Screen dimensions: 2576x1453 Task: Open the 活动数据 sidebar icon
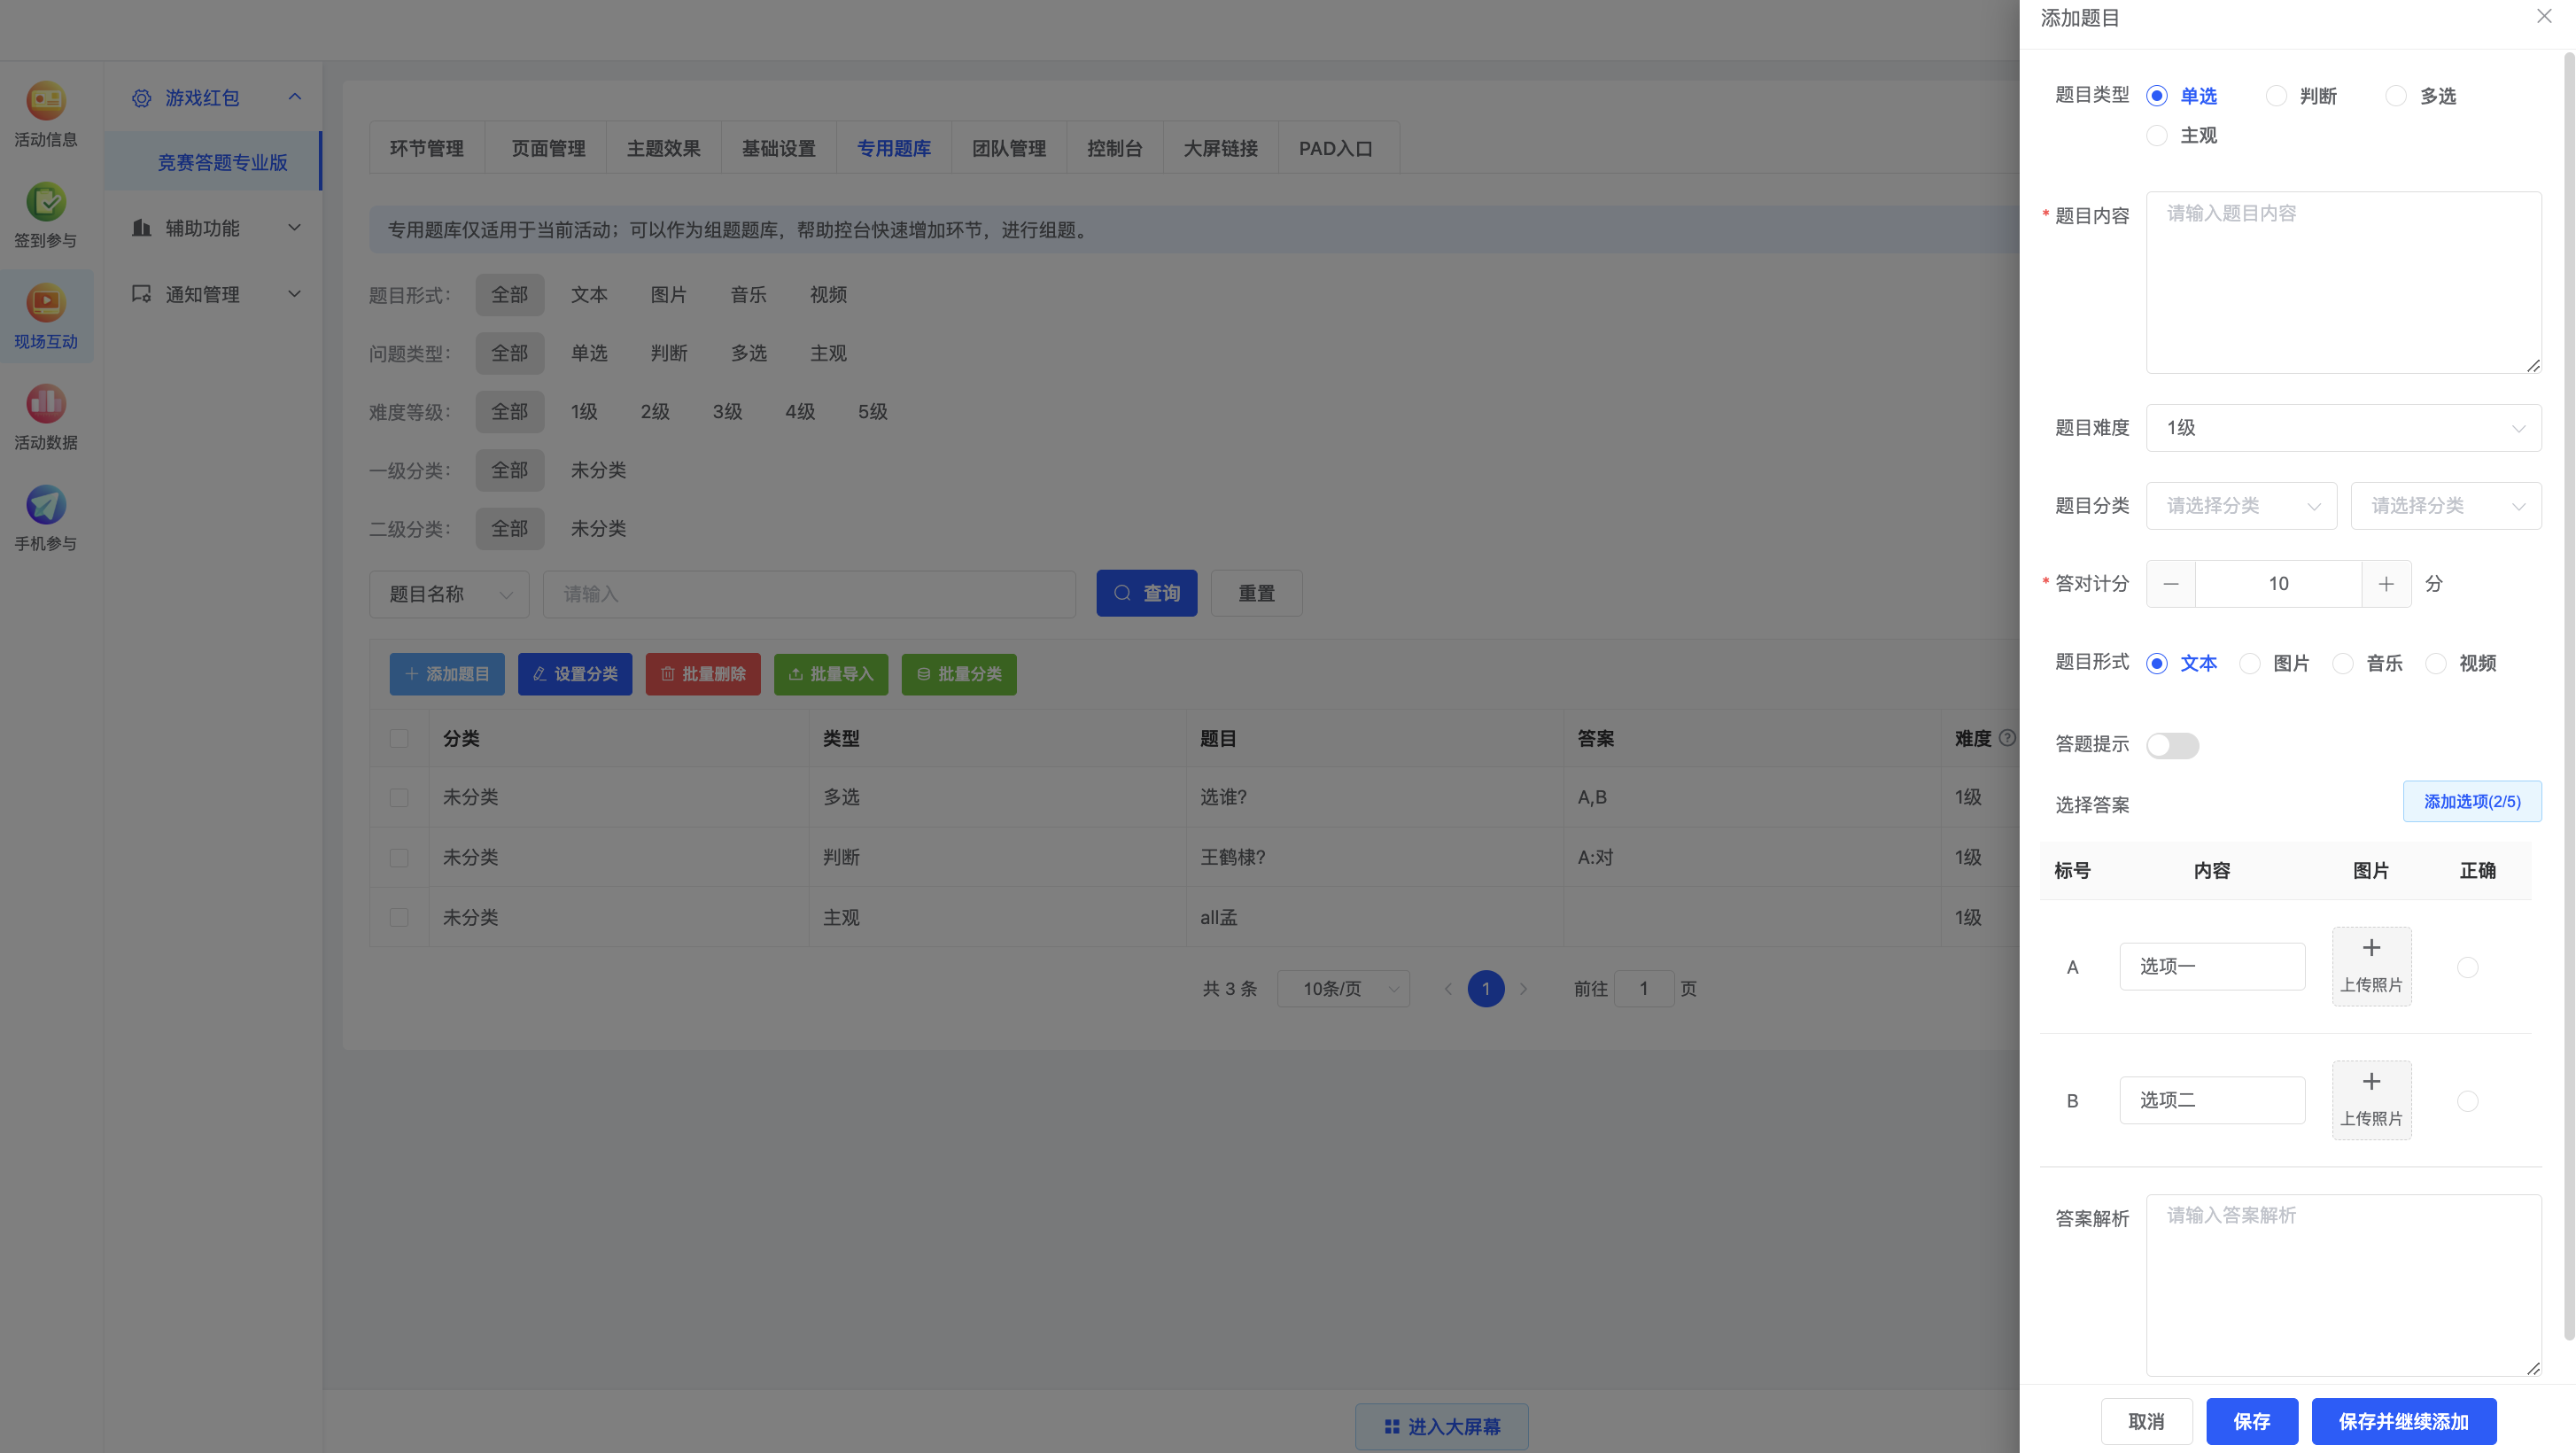click(x=45, y=404)
